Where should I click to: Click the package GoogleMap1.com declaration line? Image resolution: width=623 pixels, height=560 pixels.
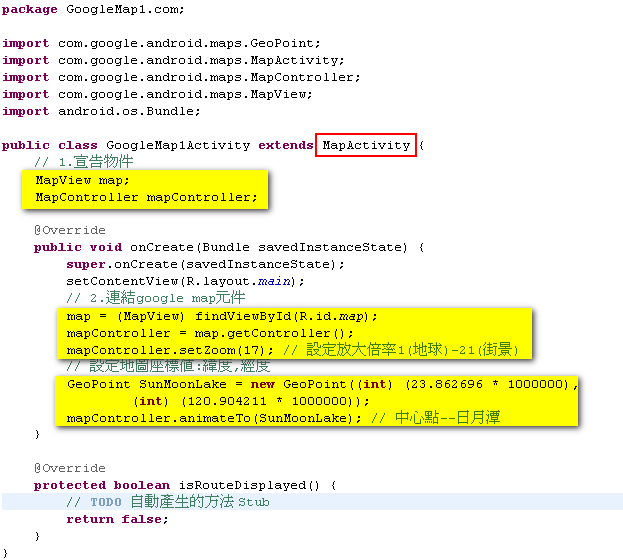point(93,9)
